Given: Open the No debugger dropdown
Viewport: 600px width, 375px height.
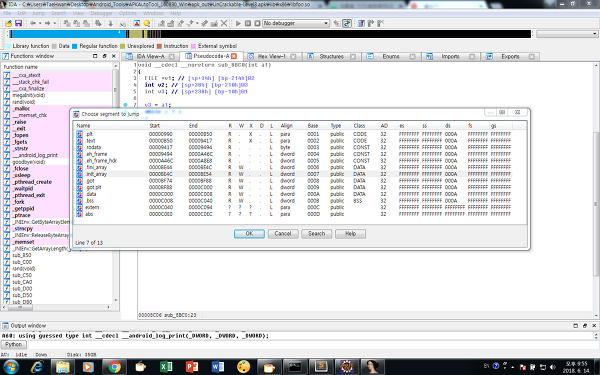Looking at the screenshot, I should click(296, 23).
